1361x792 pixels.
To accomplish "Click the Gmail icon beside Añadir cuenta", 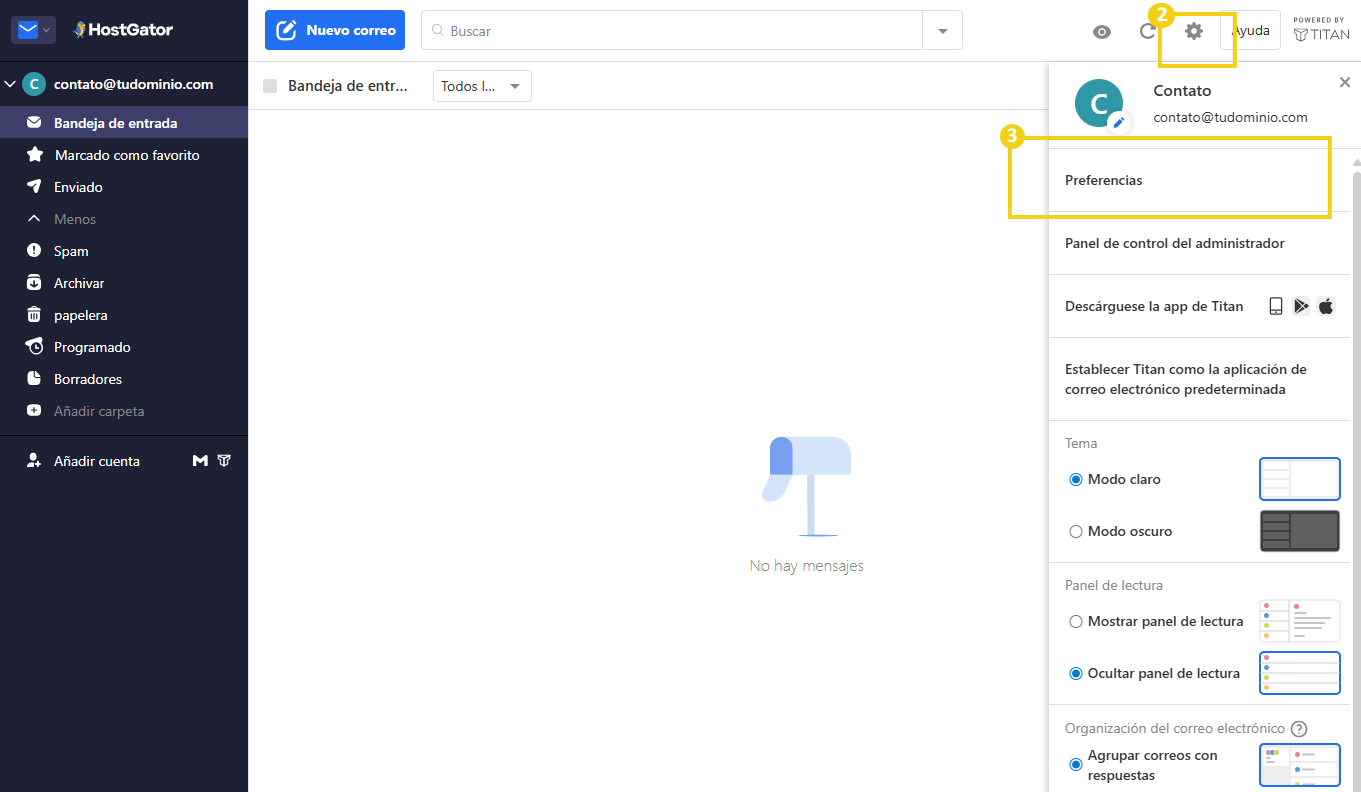I will point(200,460).
